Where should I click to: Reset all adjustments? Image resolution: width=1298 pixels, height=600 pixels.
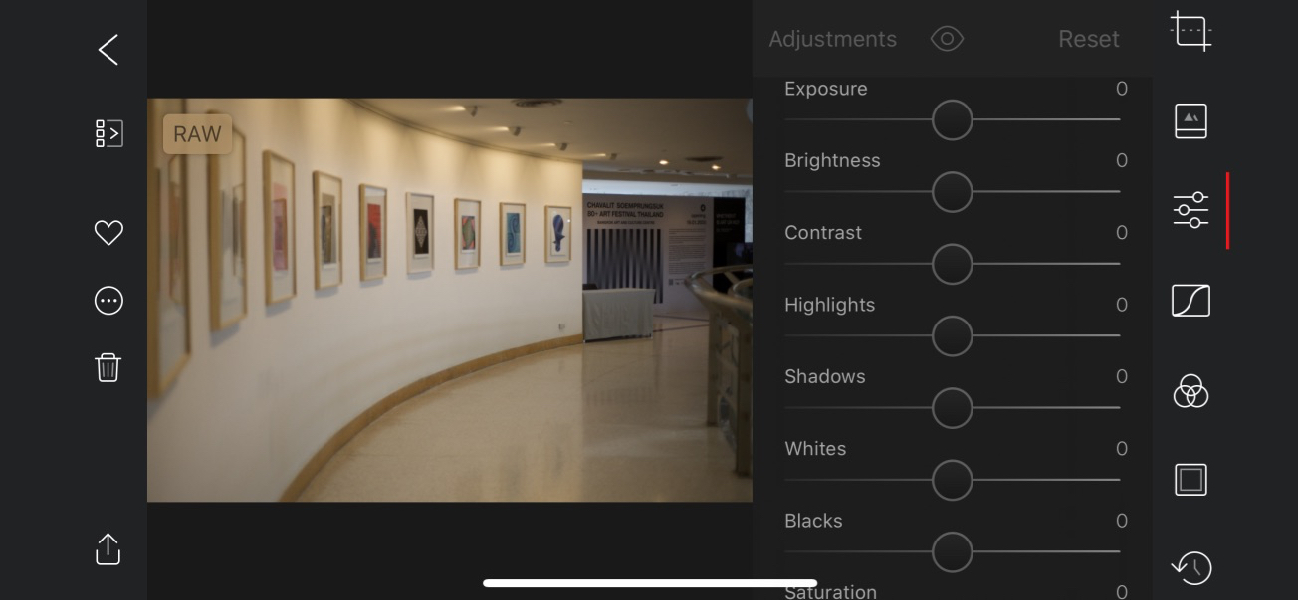(x=1088, y=39)
